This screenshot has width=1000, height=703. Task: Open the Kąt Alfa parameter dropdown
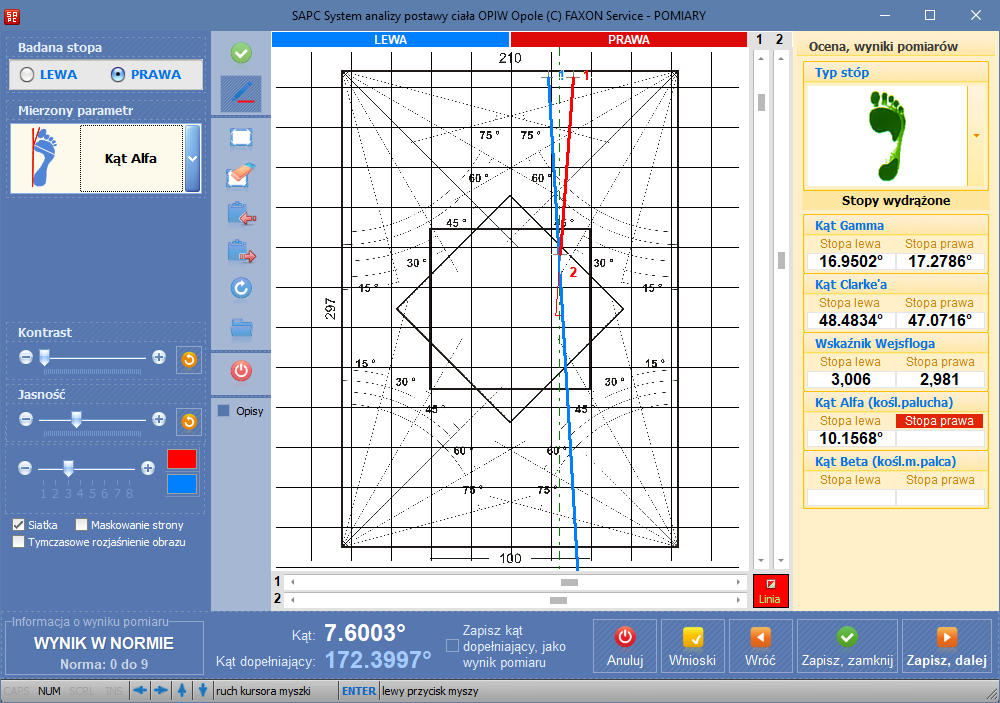point(192,158)
